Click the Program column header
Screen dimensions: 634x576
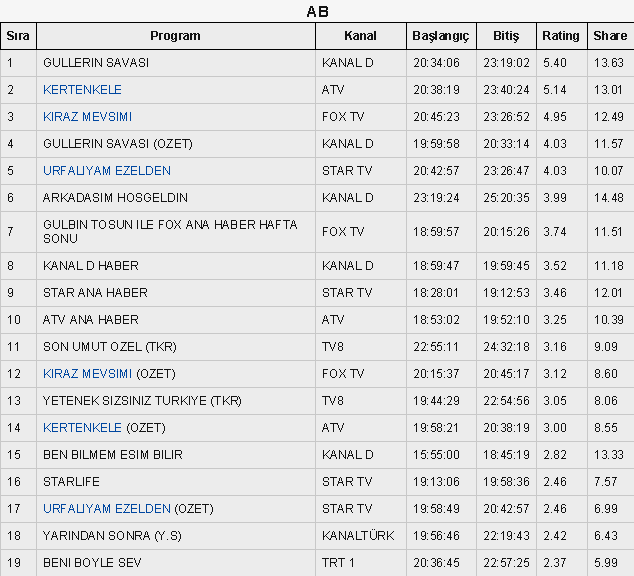tap(176, 36)
